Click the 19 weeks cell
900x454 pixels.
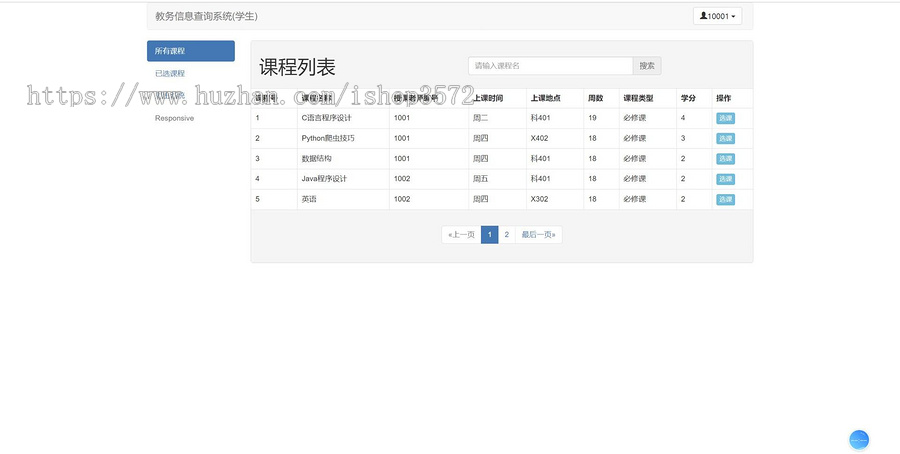[x=592, y=118]
